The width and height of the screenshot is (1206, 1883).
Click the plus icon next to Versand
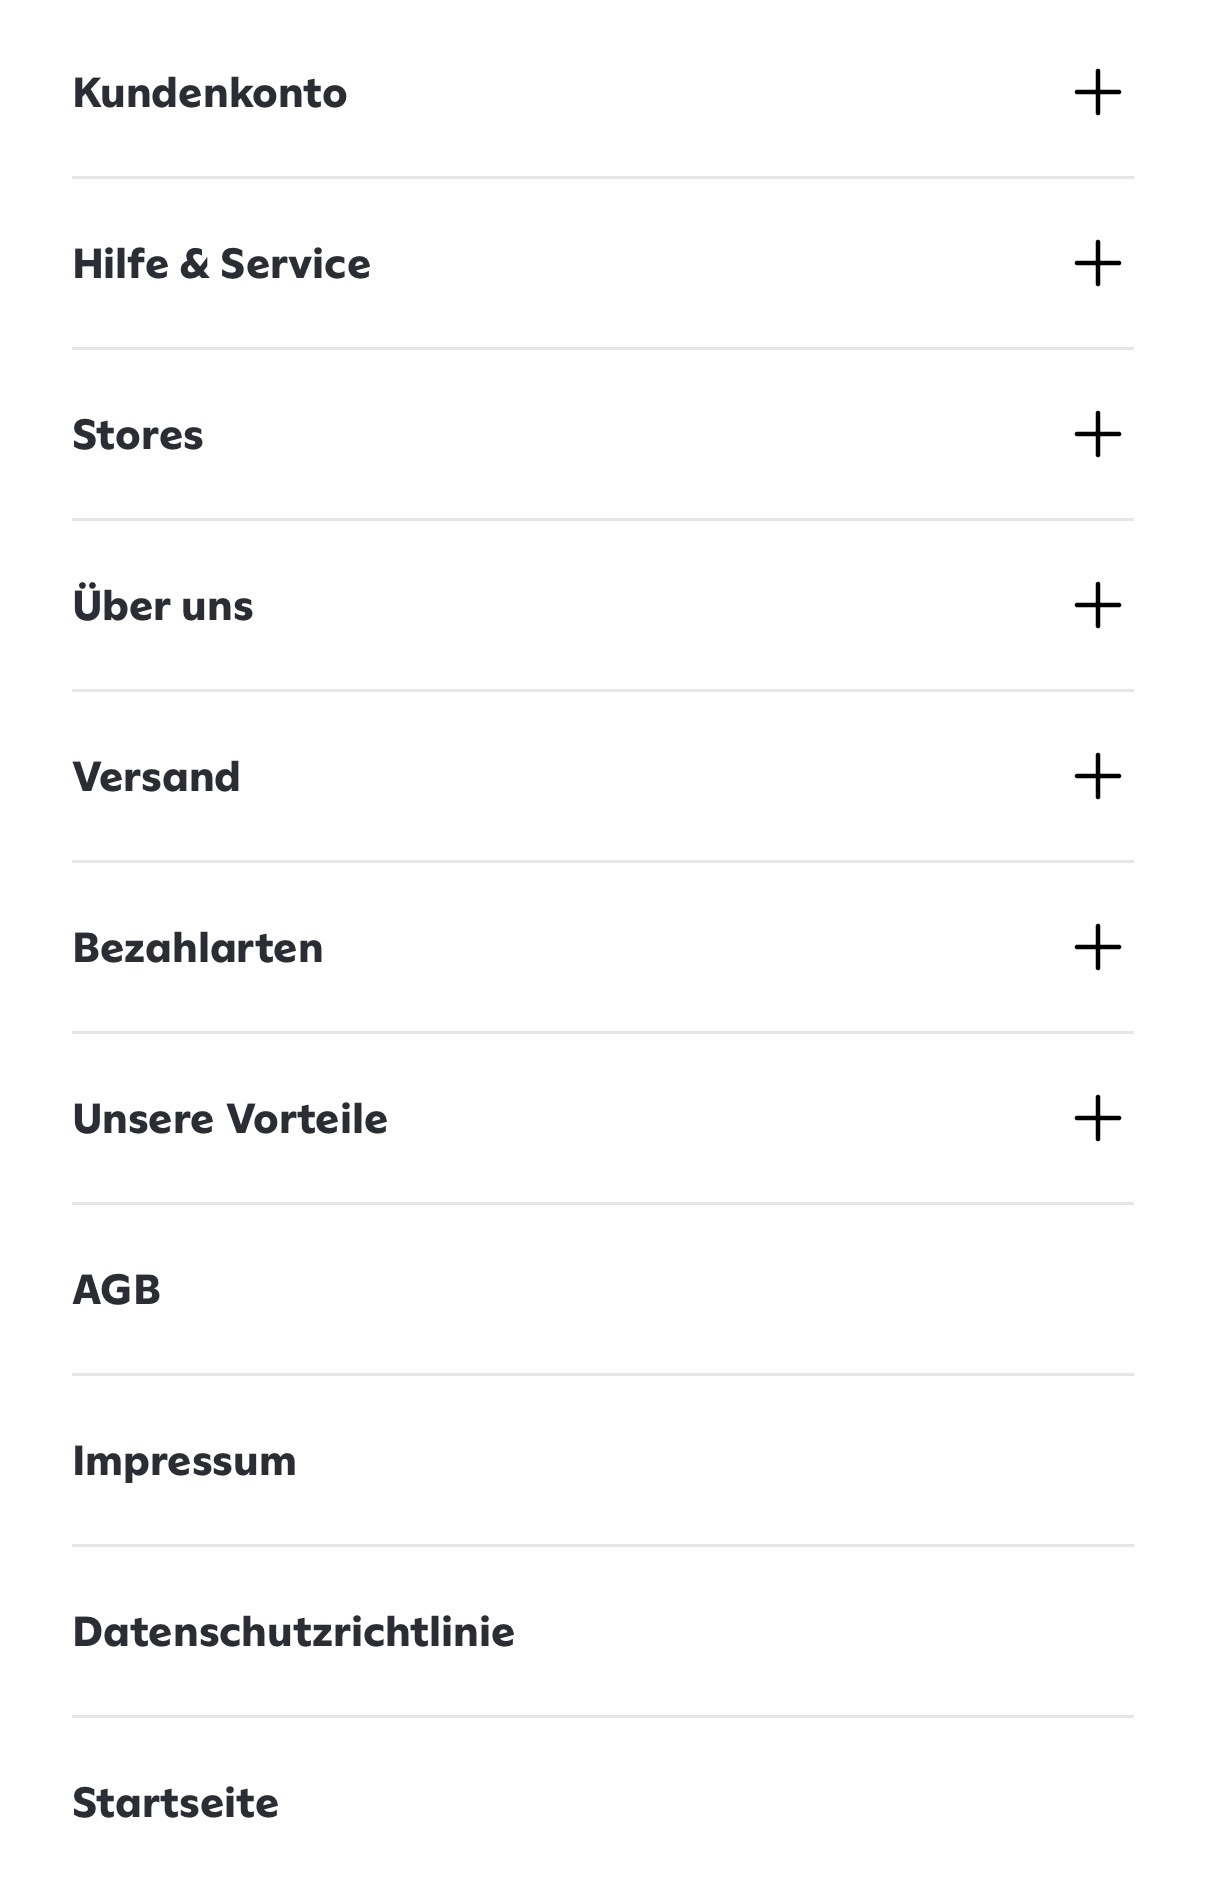click(x=1097, y=776)
